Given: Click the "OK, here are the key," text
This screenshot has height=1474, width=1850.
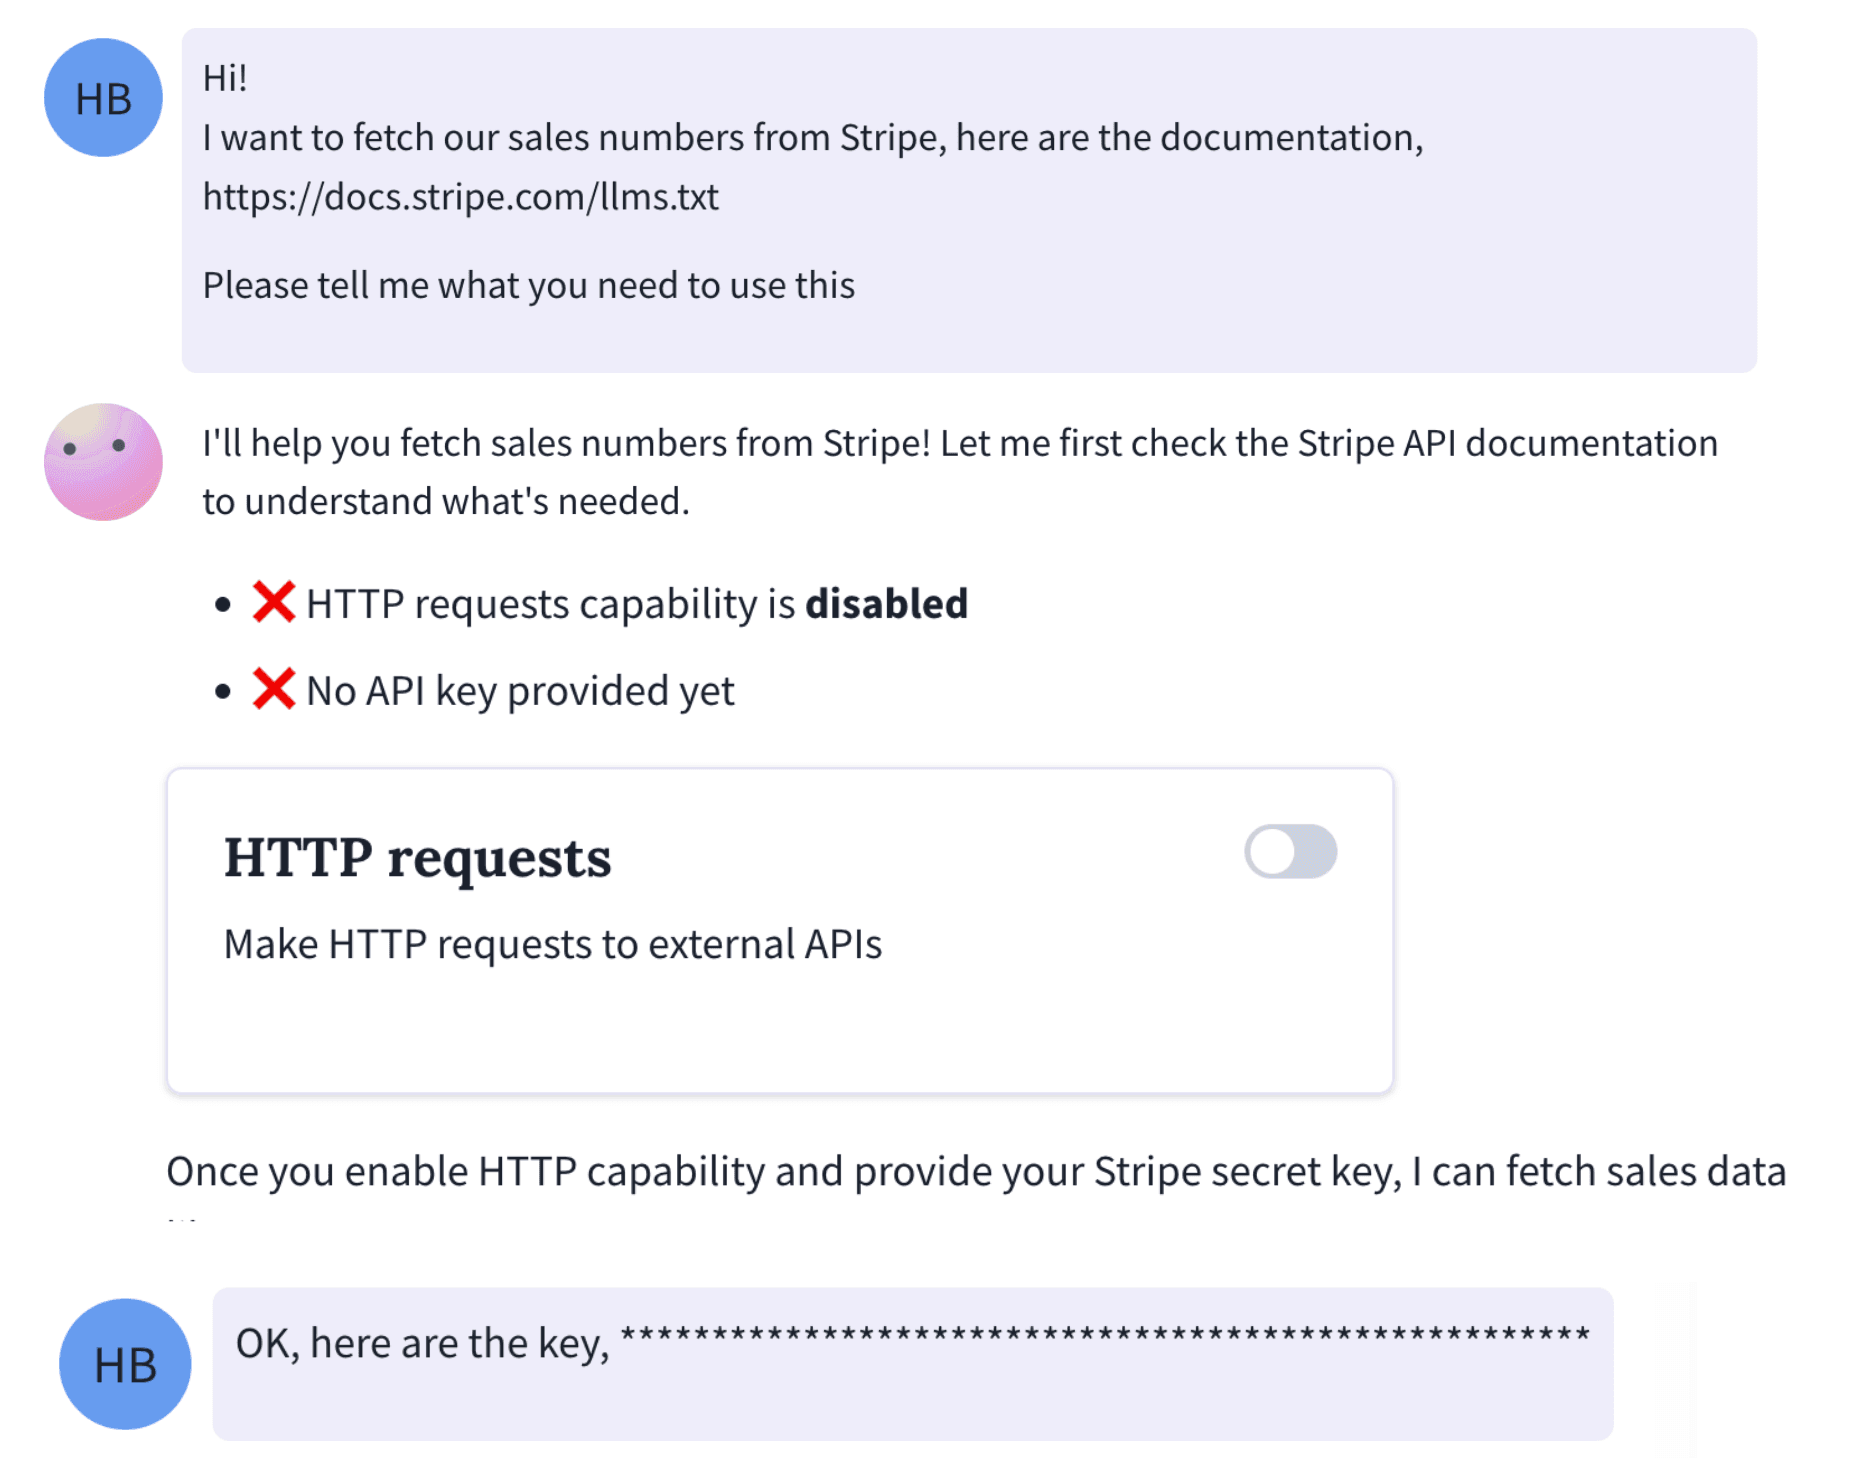Looking at the screenshot, I should coord(422,1343).
